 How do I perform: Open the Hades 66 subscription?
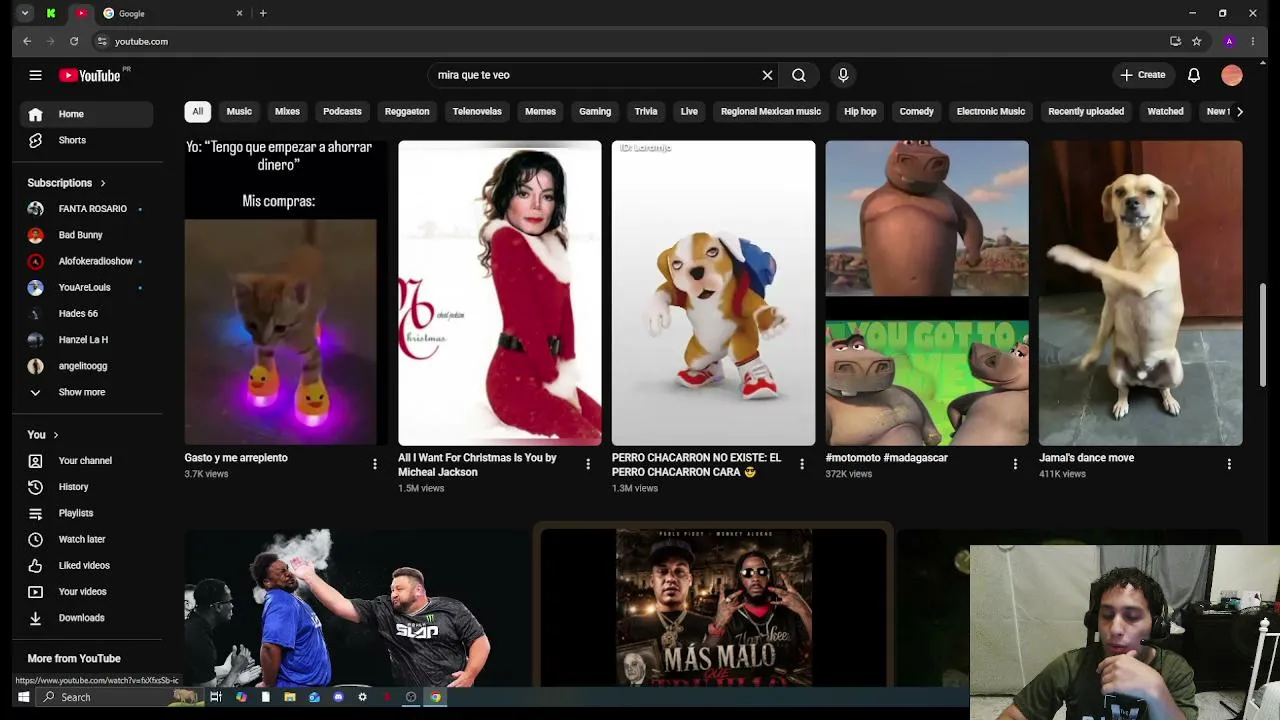click(x=87, y=314)
